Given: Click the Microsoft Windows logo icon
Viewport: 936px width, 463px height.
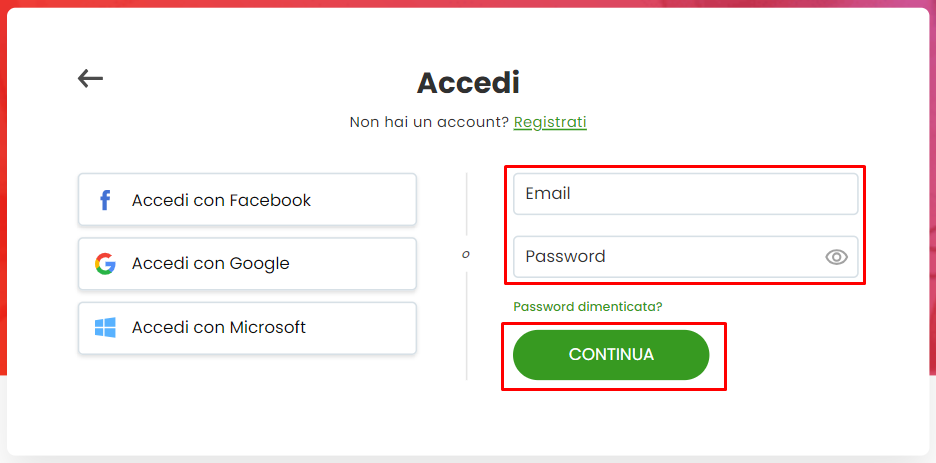Looking at the screenshot, I should coord(105,328).
